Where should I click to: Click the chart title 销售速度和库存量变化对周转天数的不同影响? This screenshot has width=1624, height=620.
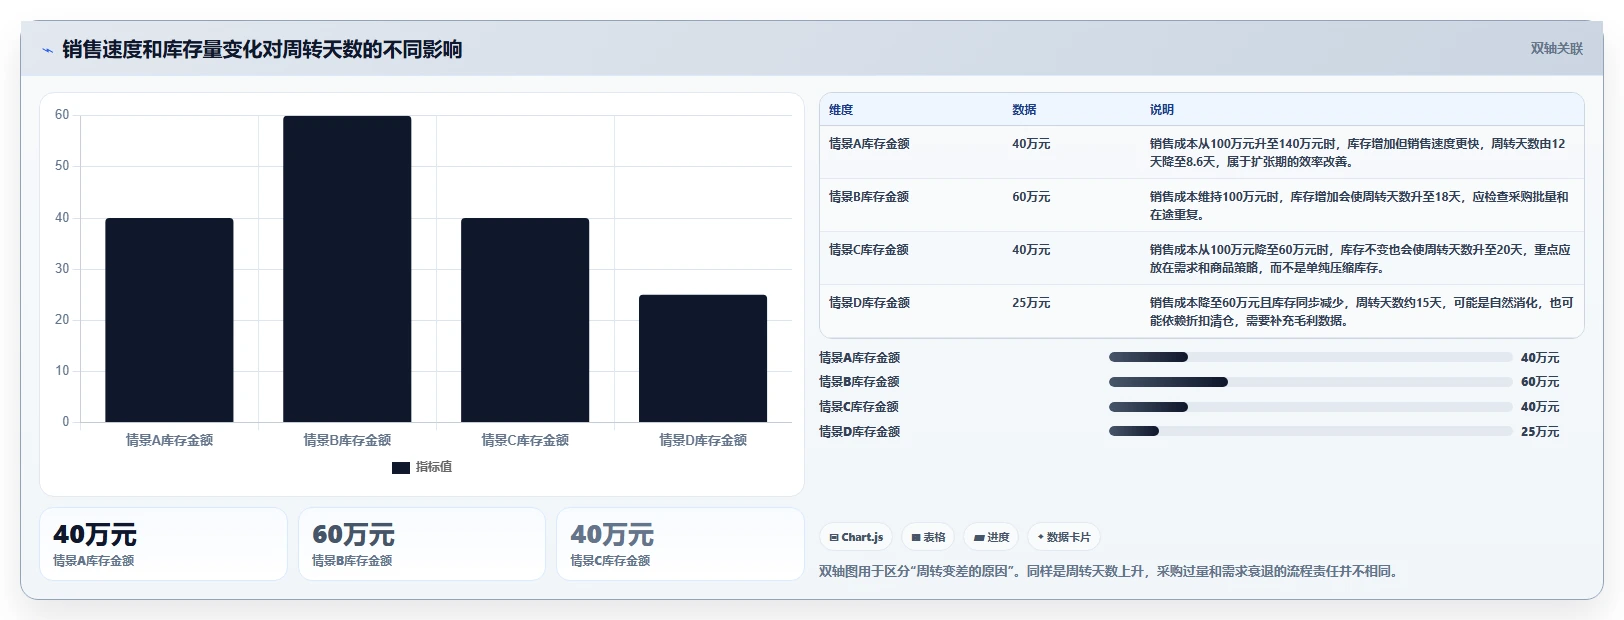[x=262, y=49]
